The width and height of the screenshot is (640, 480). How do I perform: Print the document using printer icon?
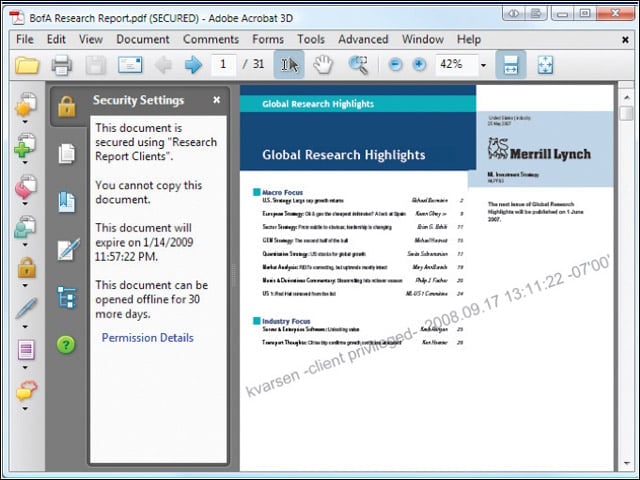pos(62,65)
